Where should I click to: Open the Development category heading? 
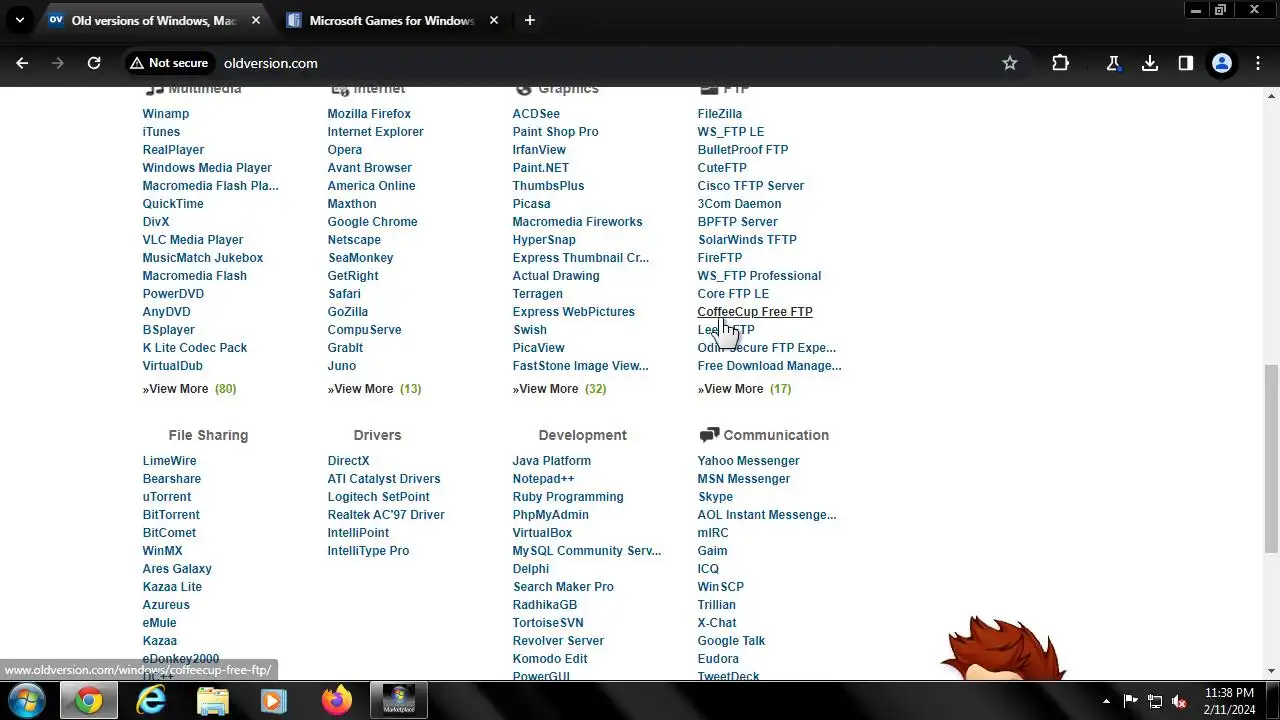click(582, 435)
